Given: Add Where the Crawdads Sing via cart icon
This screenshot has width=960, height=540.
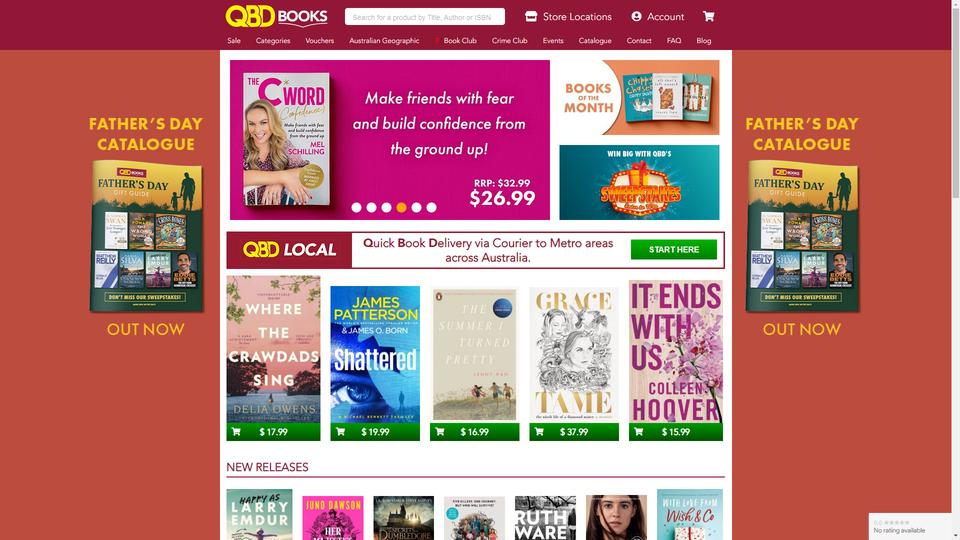Looking at the screenshot, I should tap(236, 432).
